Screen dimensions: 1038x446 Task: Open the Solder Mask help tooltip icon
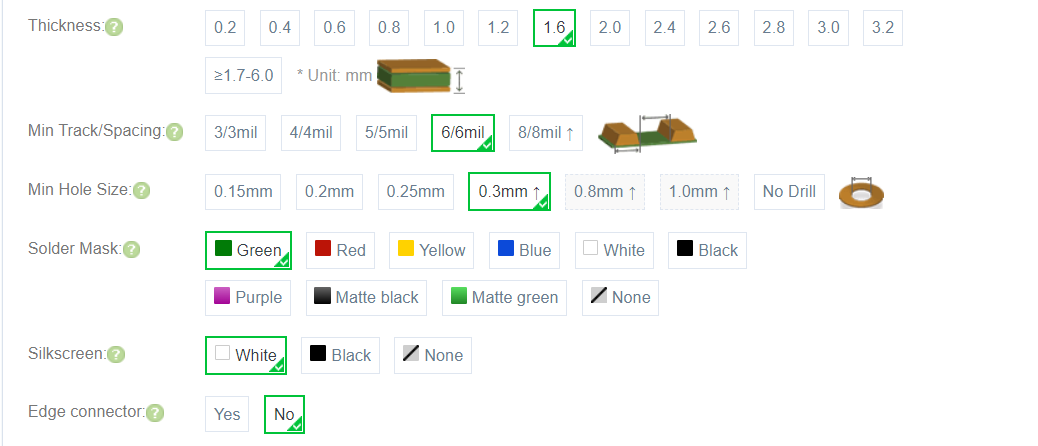pos(131,249)
